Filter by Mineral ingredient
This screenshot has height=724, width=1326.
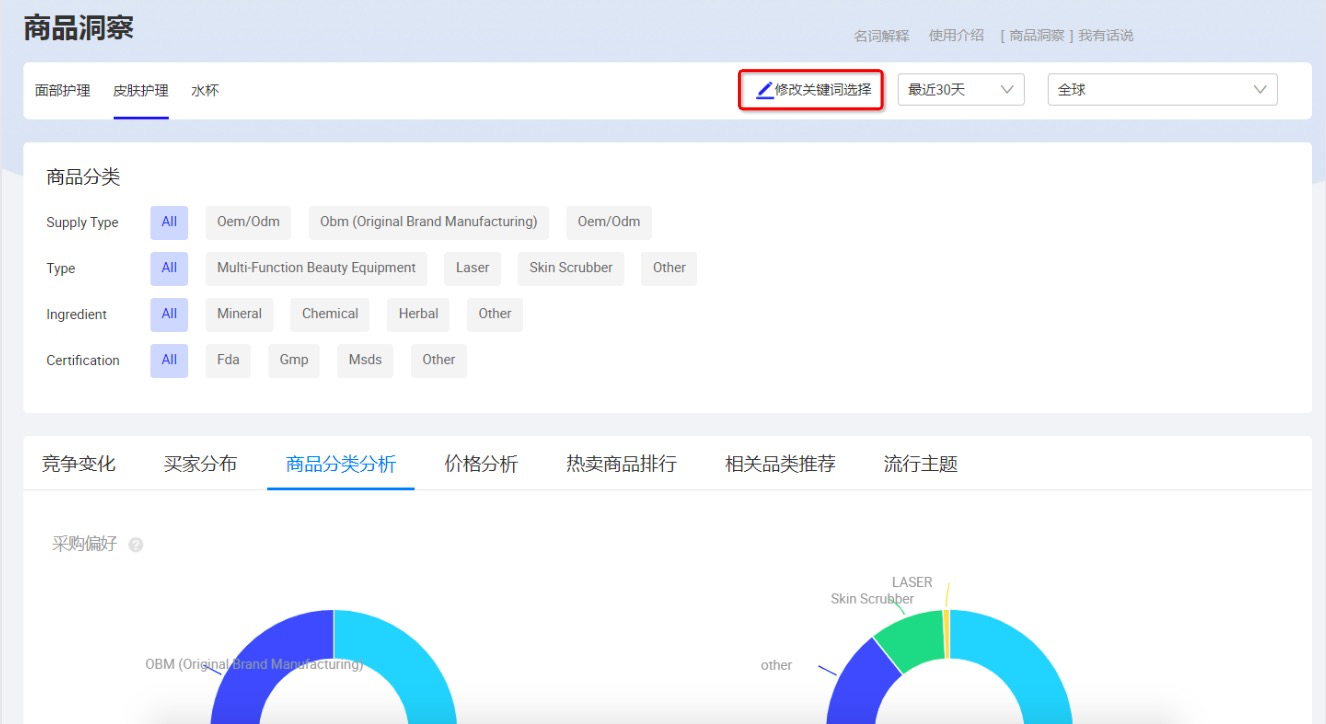[x=239, y=314]
